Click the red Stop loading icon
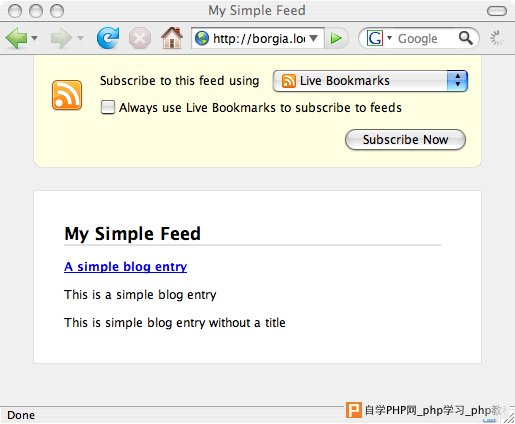The width and height of the screenshot is (515, 424). [x=140, y=38]
